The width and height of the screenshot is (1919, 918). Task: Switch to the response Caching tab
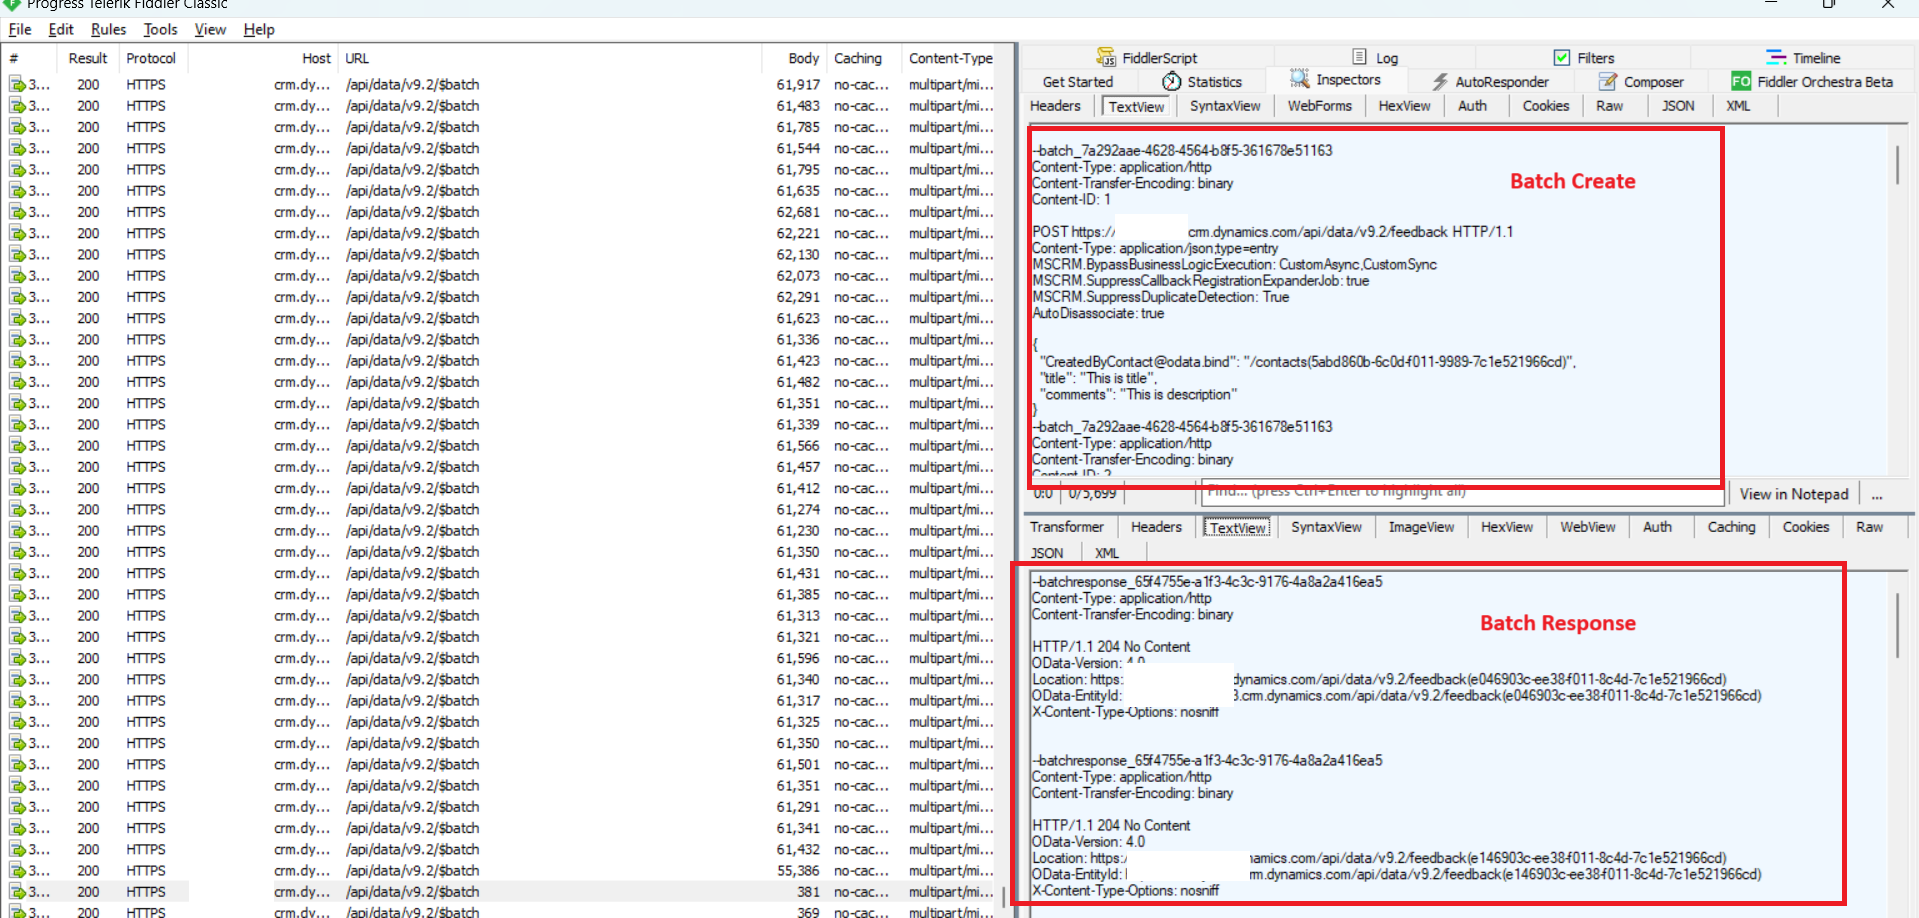[x=1731, y=527]
